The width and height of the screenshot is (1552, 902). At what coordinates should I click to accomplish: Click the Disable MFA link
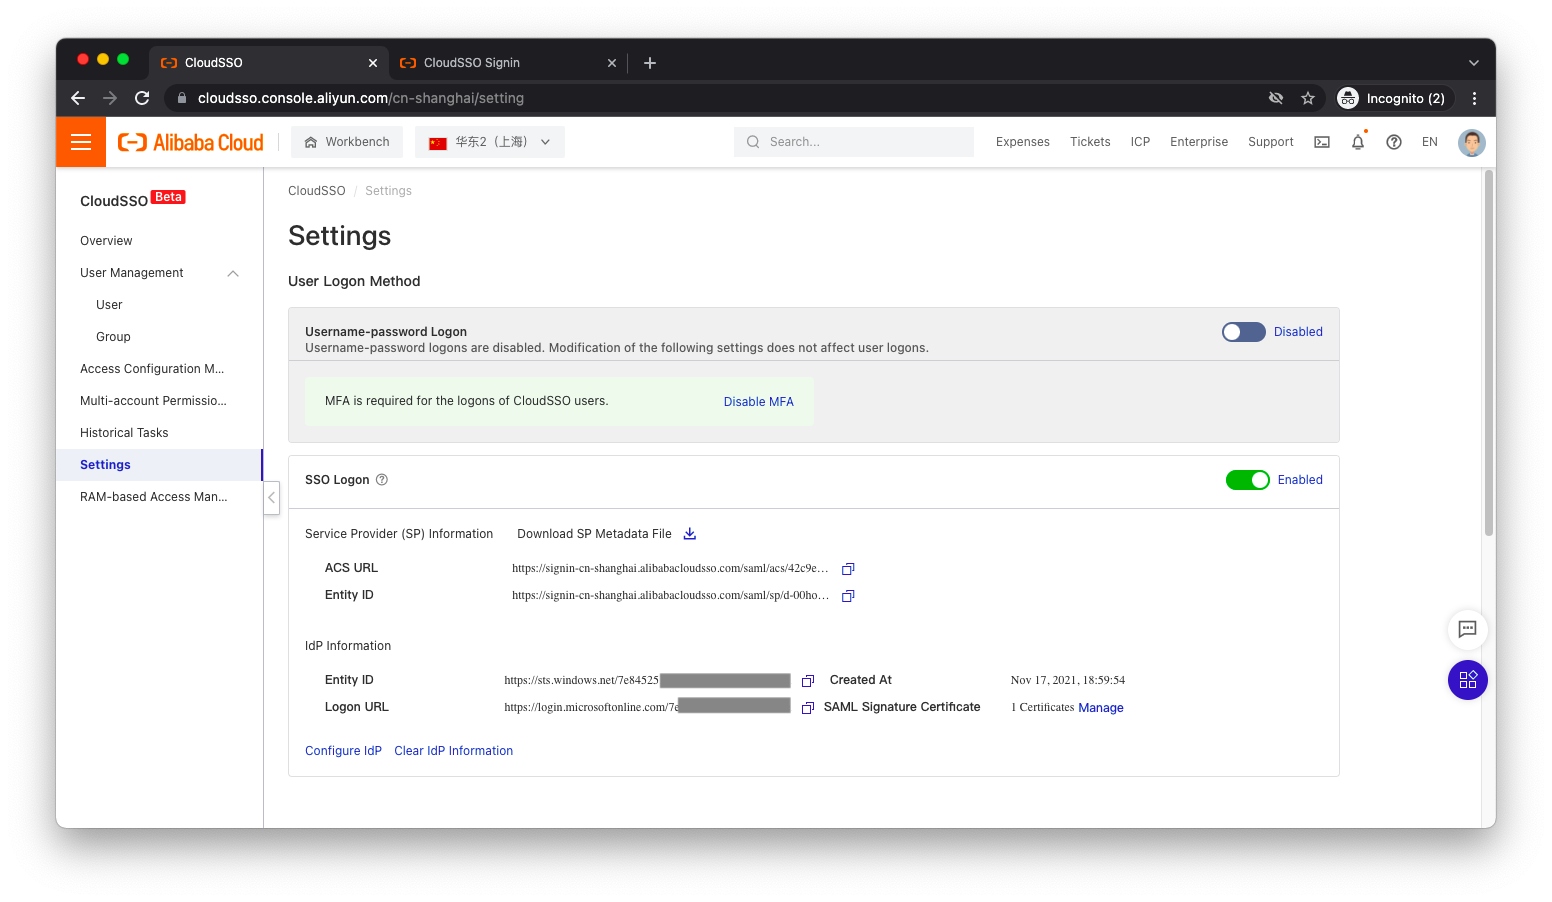pyautogui.click(x=758, y=402)
